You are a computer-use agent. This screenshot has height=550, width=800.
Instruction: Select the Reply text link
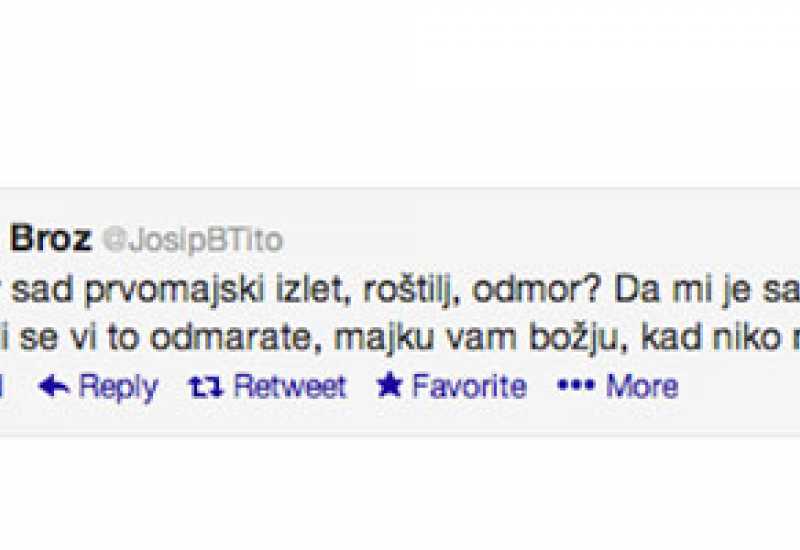pyautogui.click(x=118, y=387)
